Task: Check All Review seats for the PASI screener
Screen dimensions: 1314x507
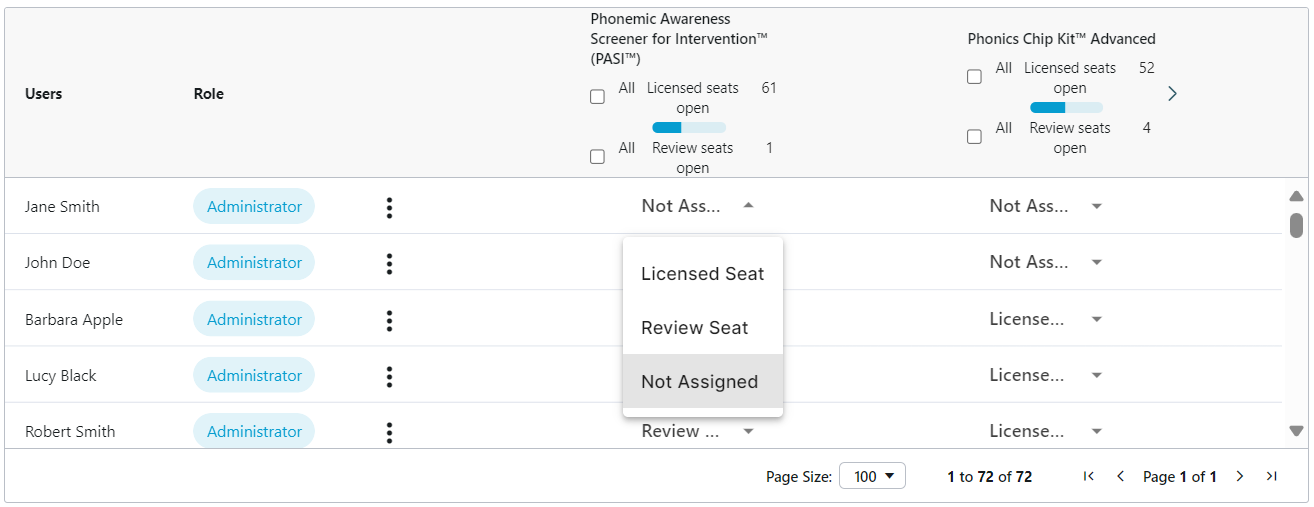Action: pos(597,157)
